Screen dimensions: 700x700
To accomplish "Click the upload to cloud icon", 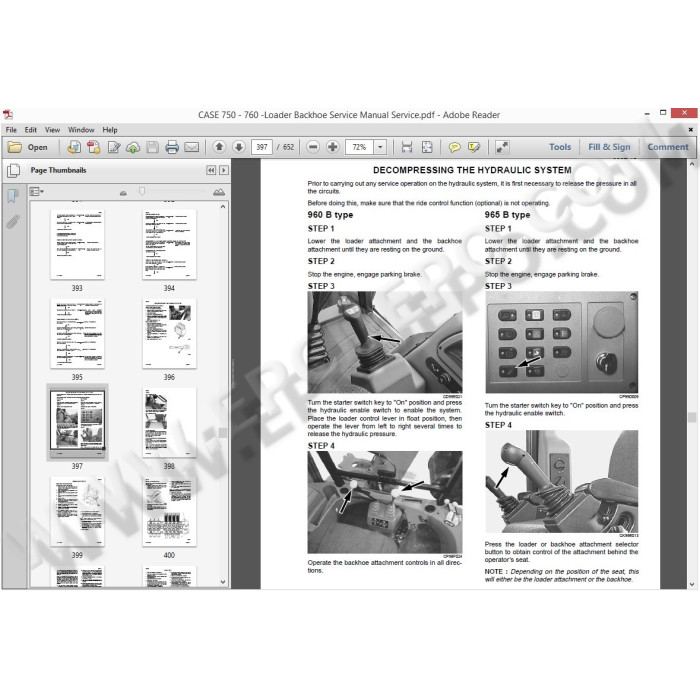I will pyautogui.click(x=133, y=147).
